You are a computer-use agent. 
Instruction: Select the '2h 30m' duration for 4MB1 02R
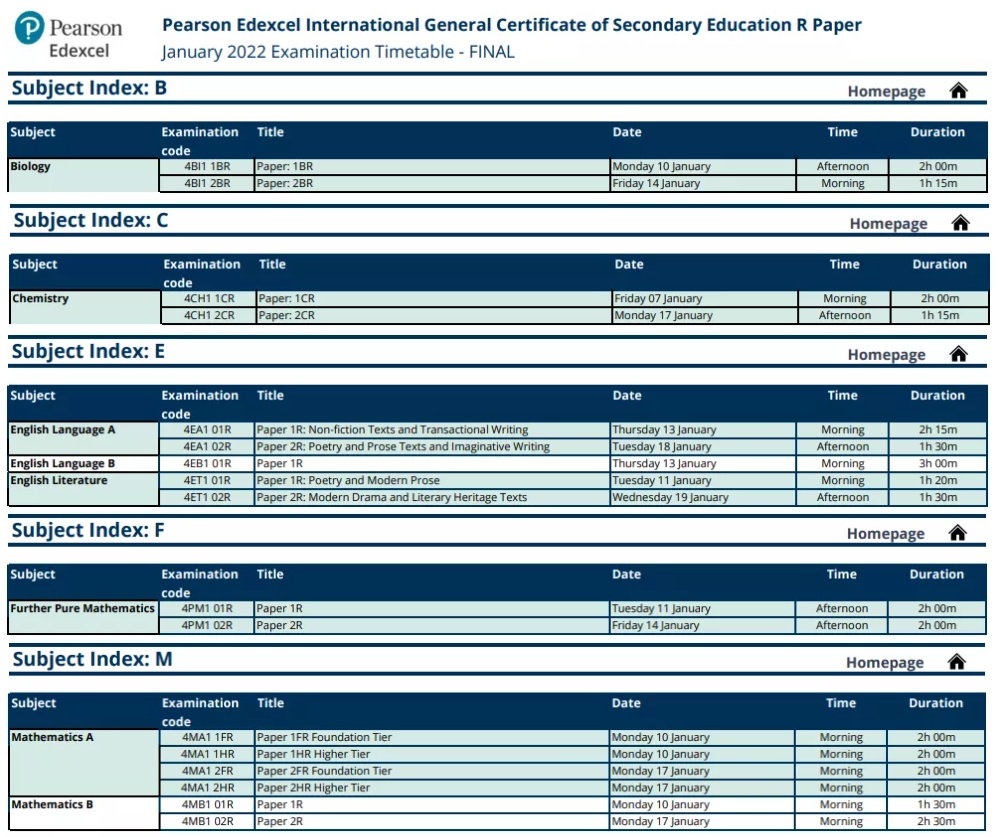pos(936,822)
